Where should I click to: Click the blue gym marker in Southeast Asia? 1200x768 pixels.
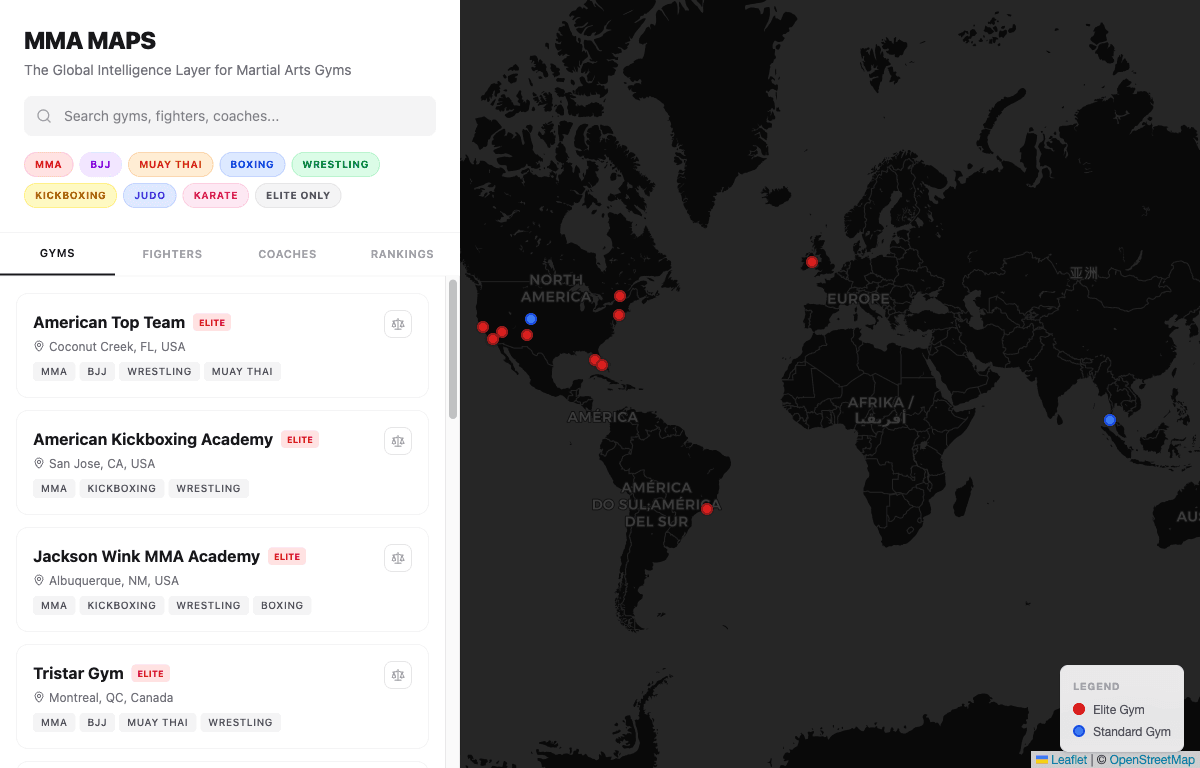[1109, 420]
